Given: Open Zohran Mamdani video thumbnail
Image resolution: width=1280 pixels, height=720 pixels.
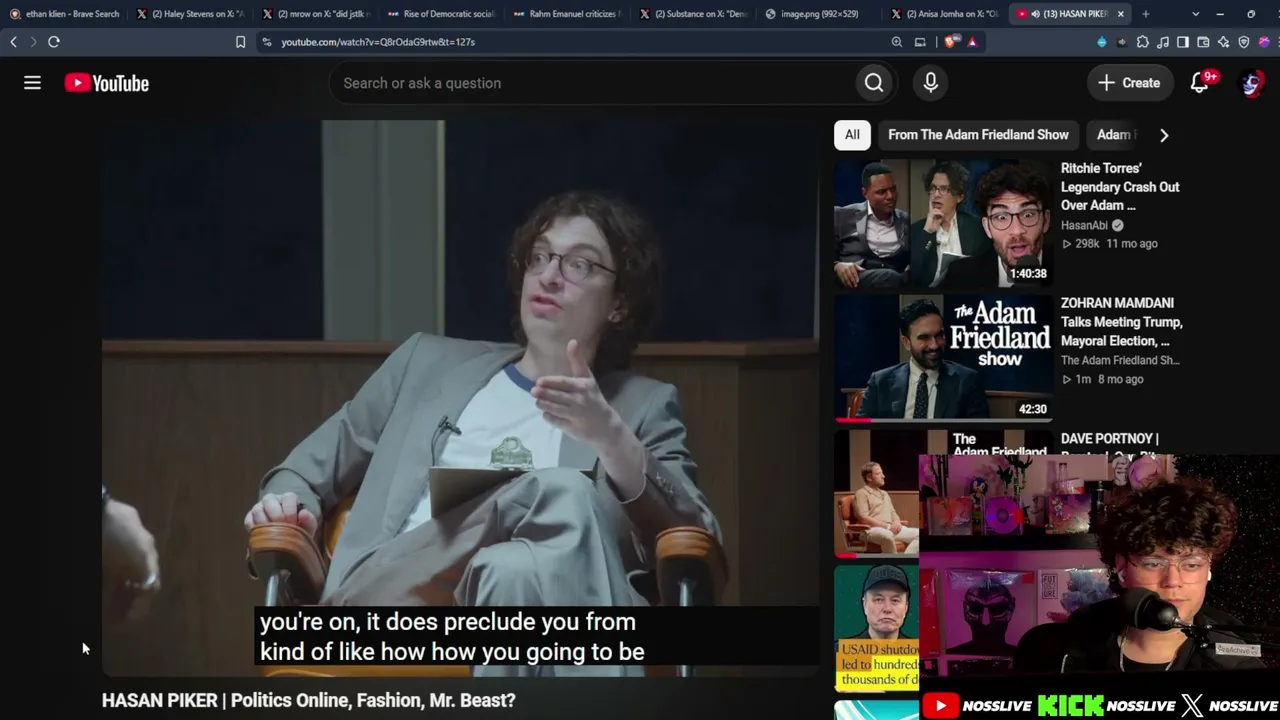Looking at the screenshot, I should [x=943, y=357].
